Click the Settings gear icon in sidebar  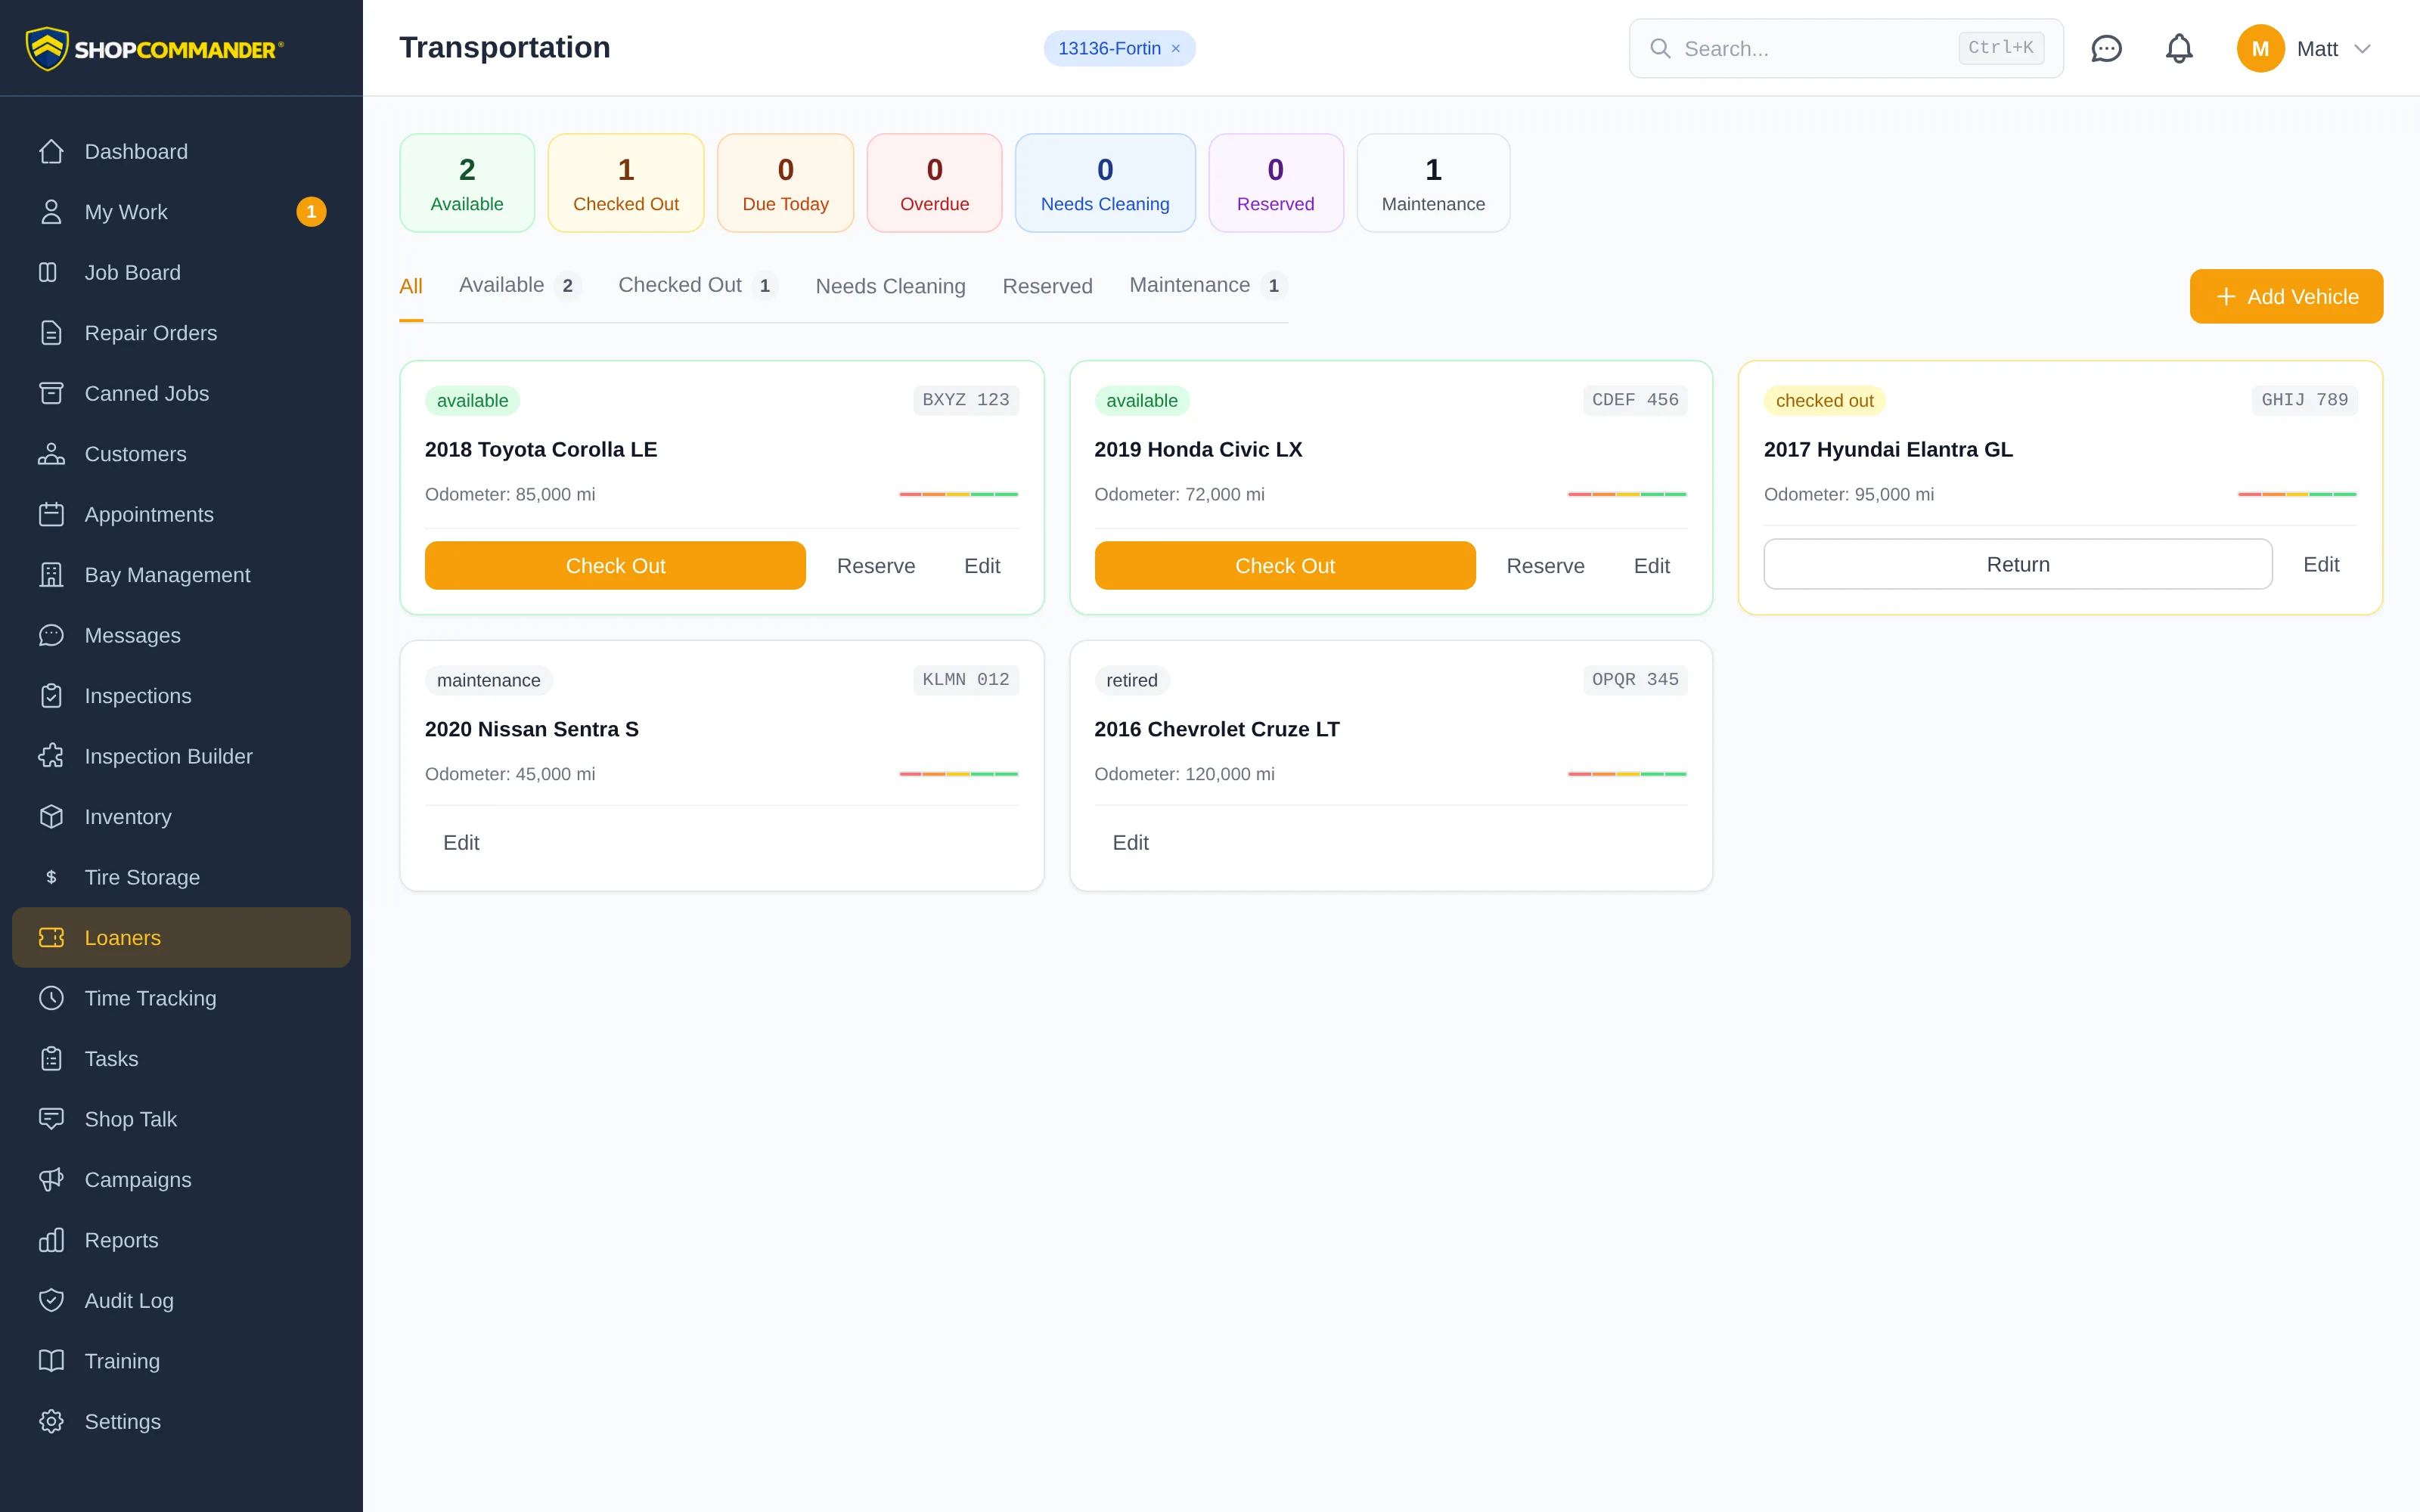(51, 1421)
